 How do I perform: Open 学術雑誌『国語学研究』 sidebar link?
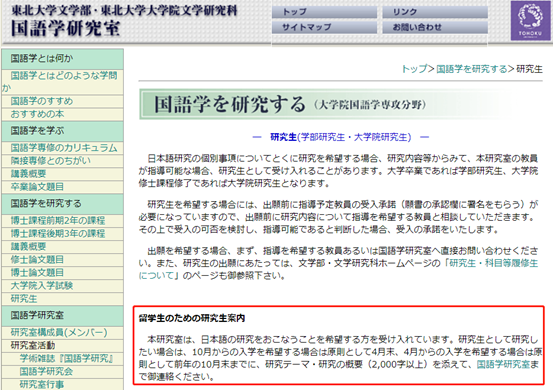click(67, 359)
